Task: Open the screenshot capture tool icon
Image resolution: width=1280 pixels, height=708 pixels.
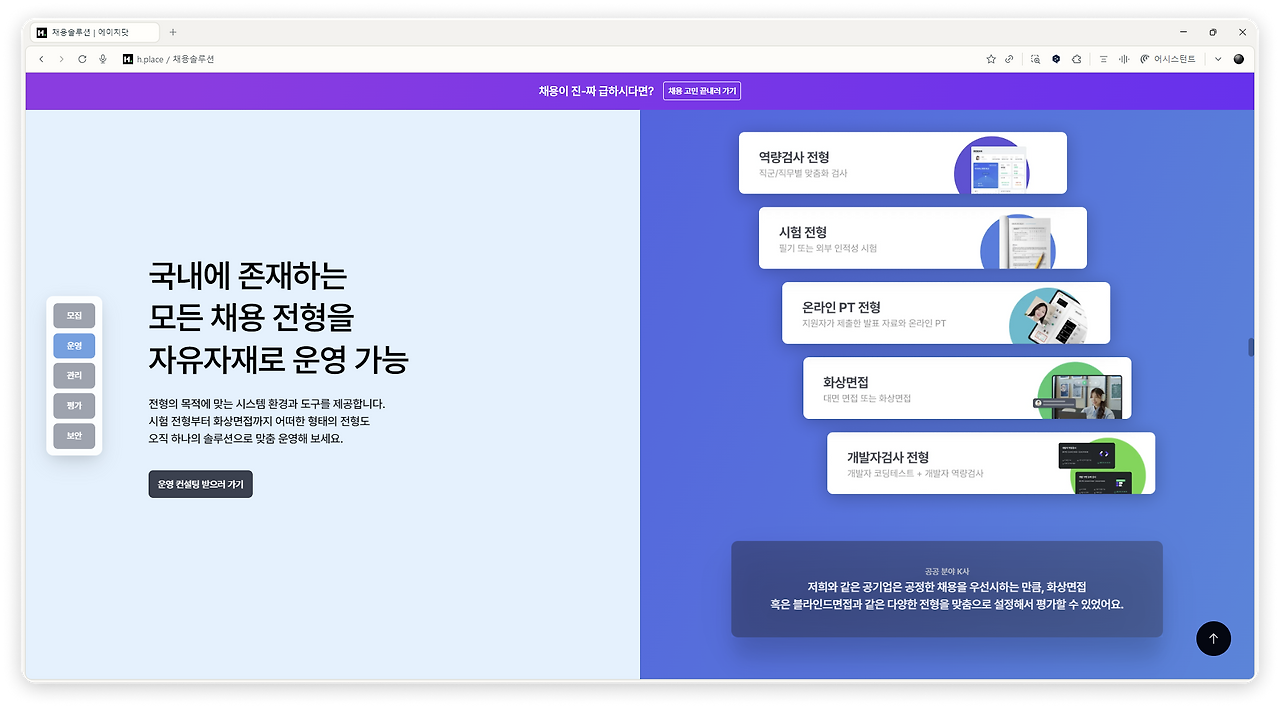Action: [1036, 58]
